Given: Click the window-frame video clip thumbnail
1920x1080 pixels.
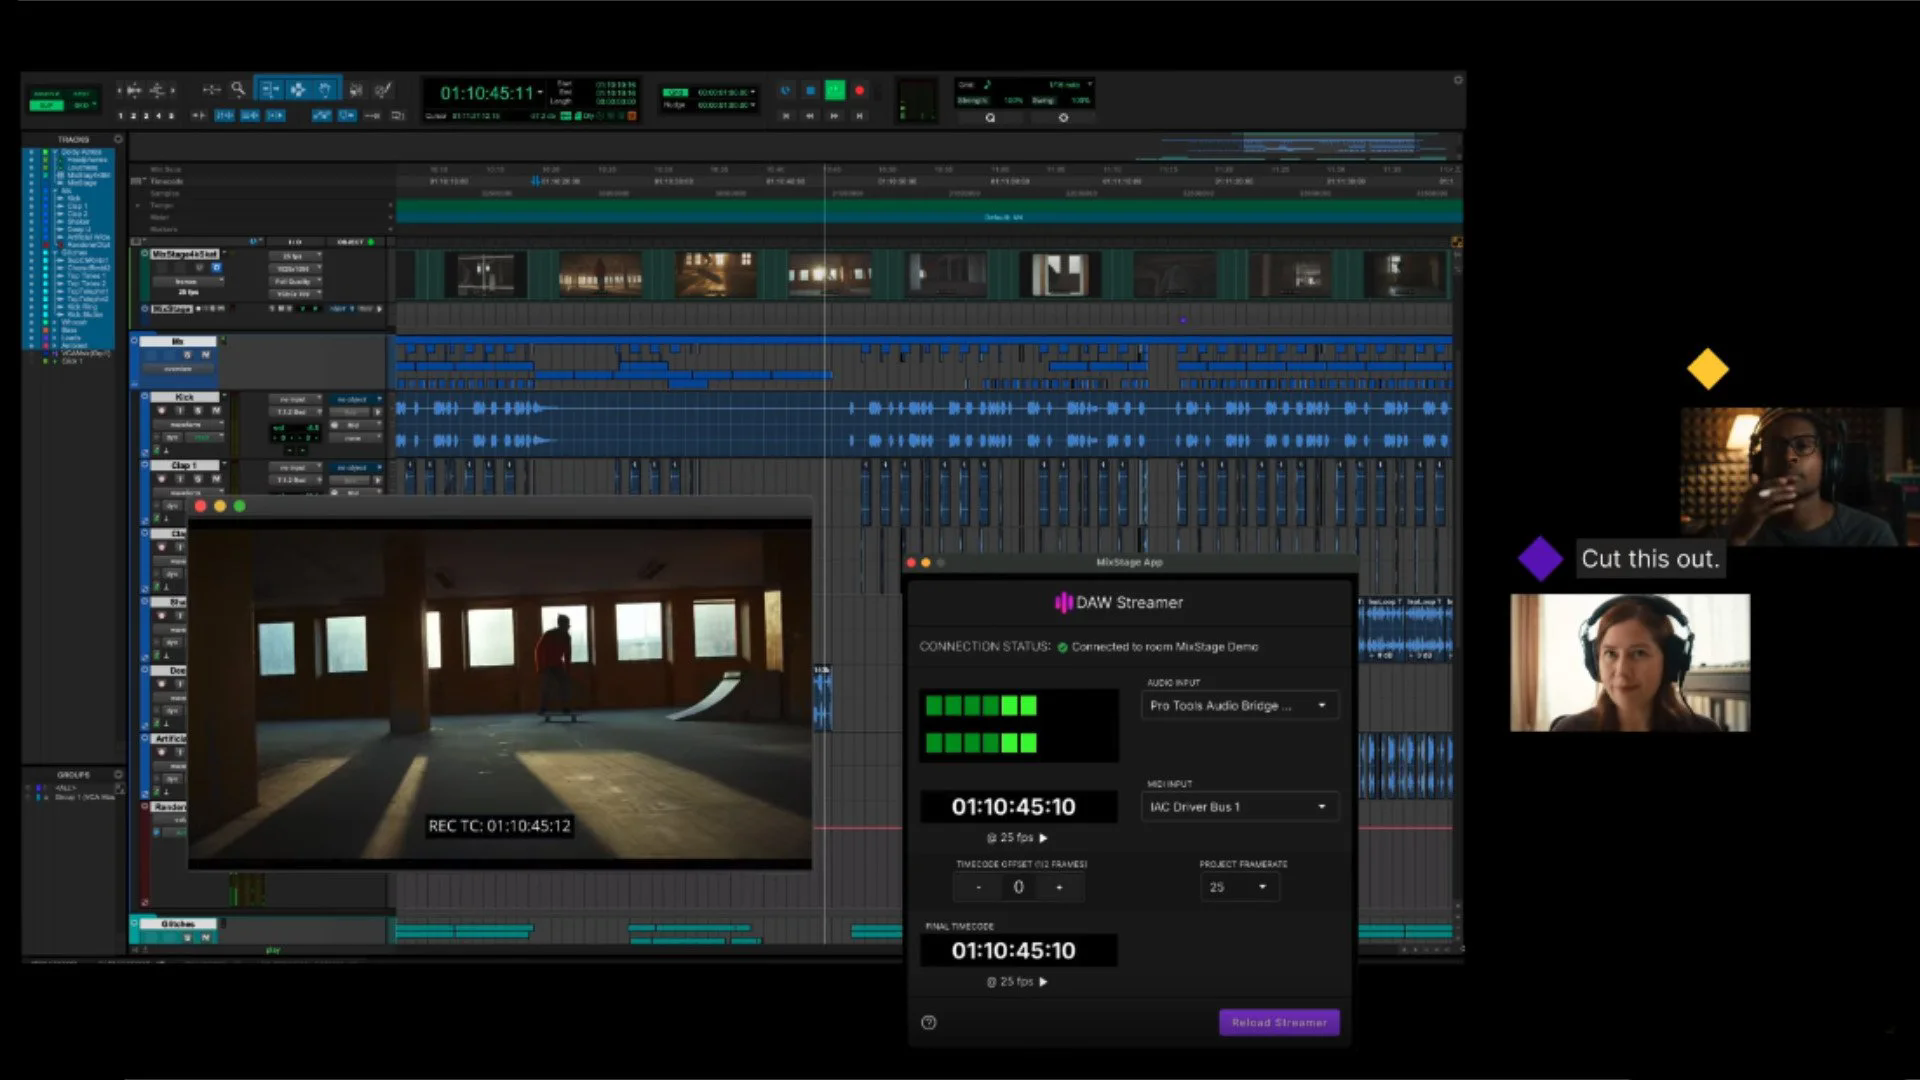Looking at the screenshot, I should (1059, 274).
